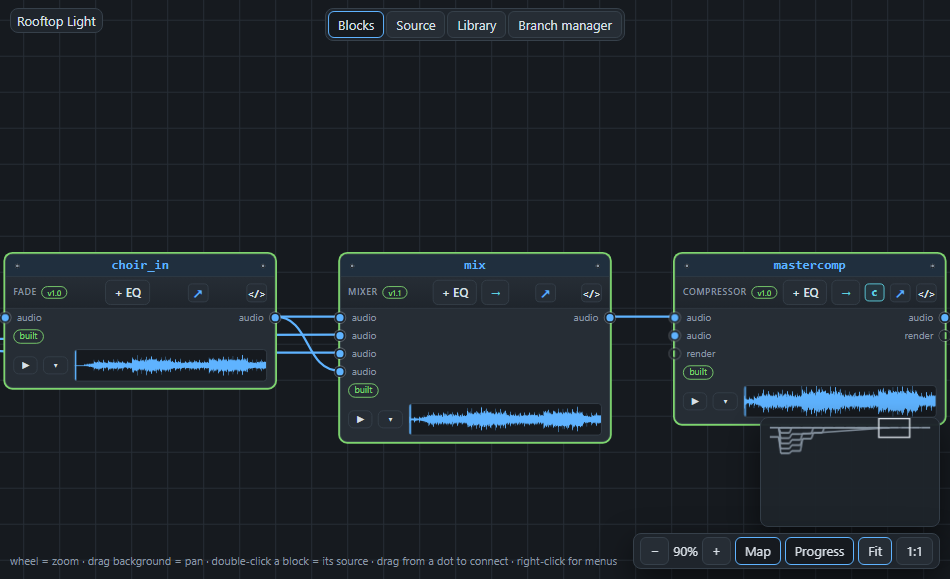Click the left corner dot of mix header

tap(352, 266)
